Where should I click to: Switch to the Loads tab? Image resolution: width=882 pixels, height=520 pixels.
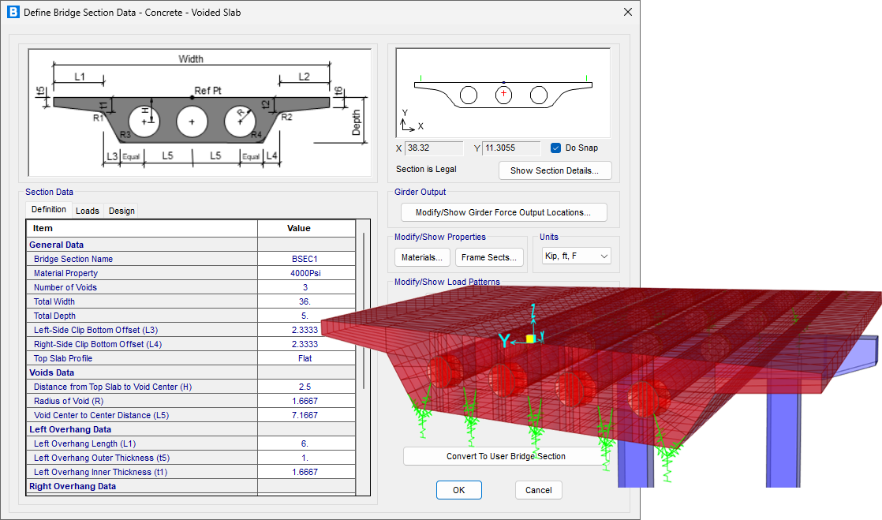(x=87, y=211)
